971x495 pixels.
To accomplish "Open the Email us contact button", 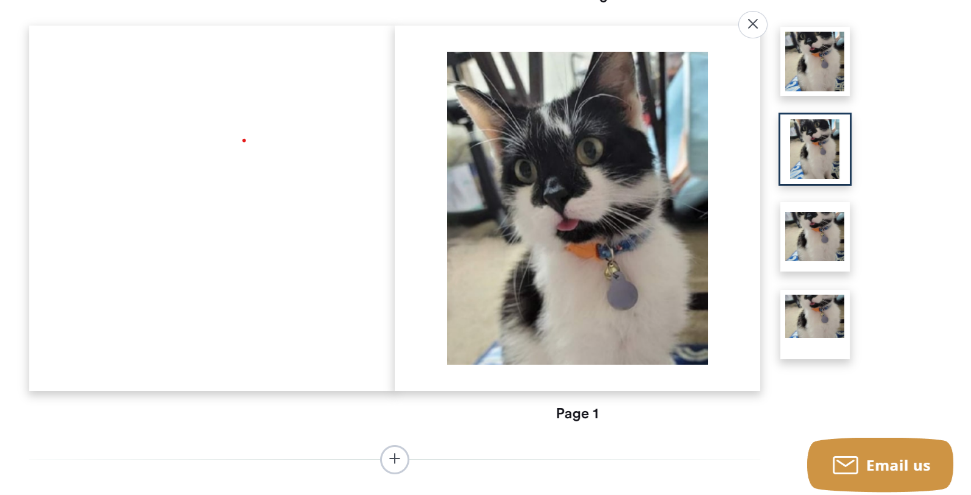I will pyautogui.click(x=880, y=465).
